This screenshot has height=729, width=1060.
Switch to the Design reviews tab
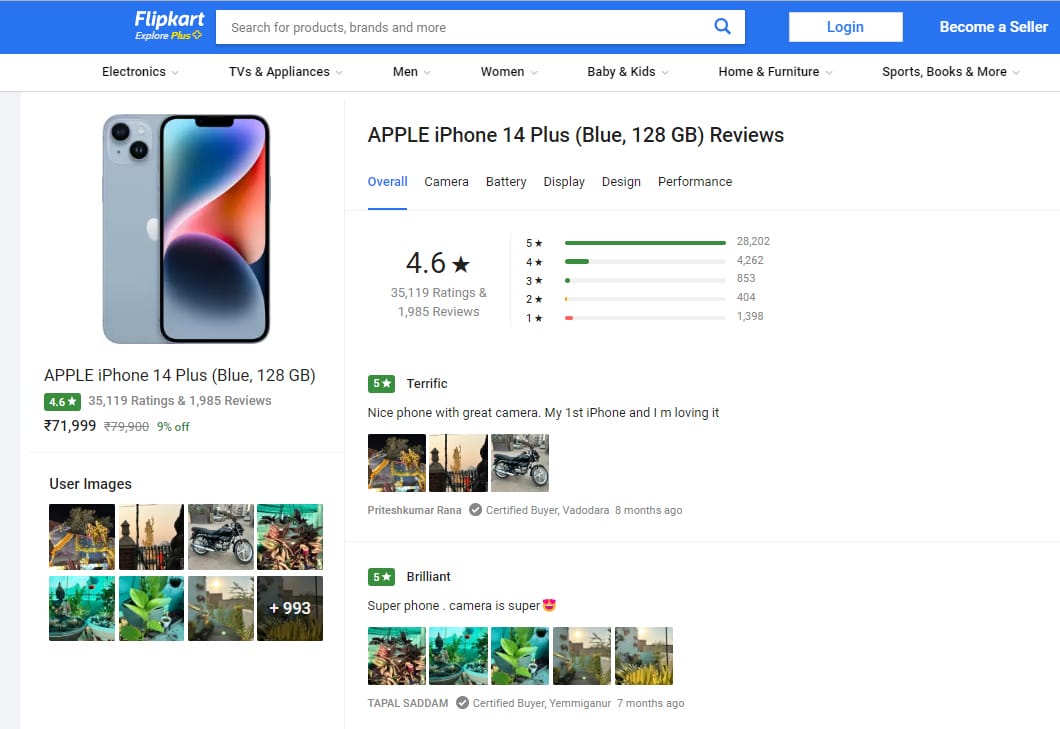tap(621, 182)
